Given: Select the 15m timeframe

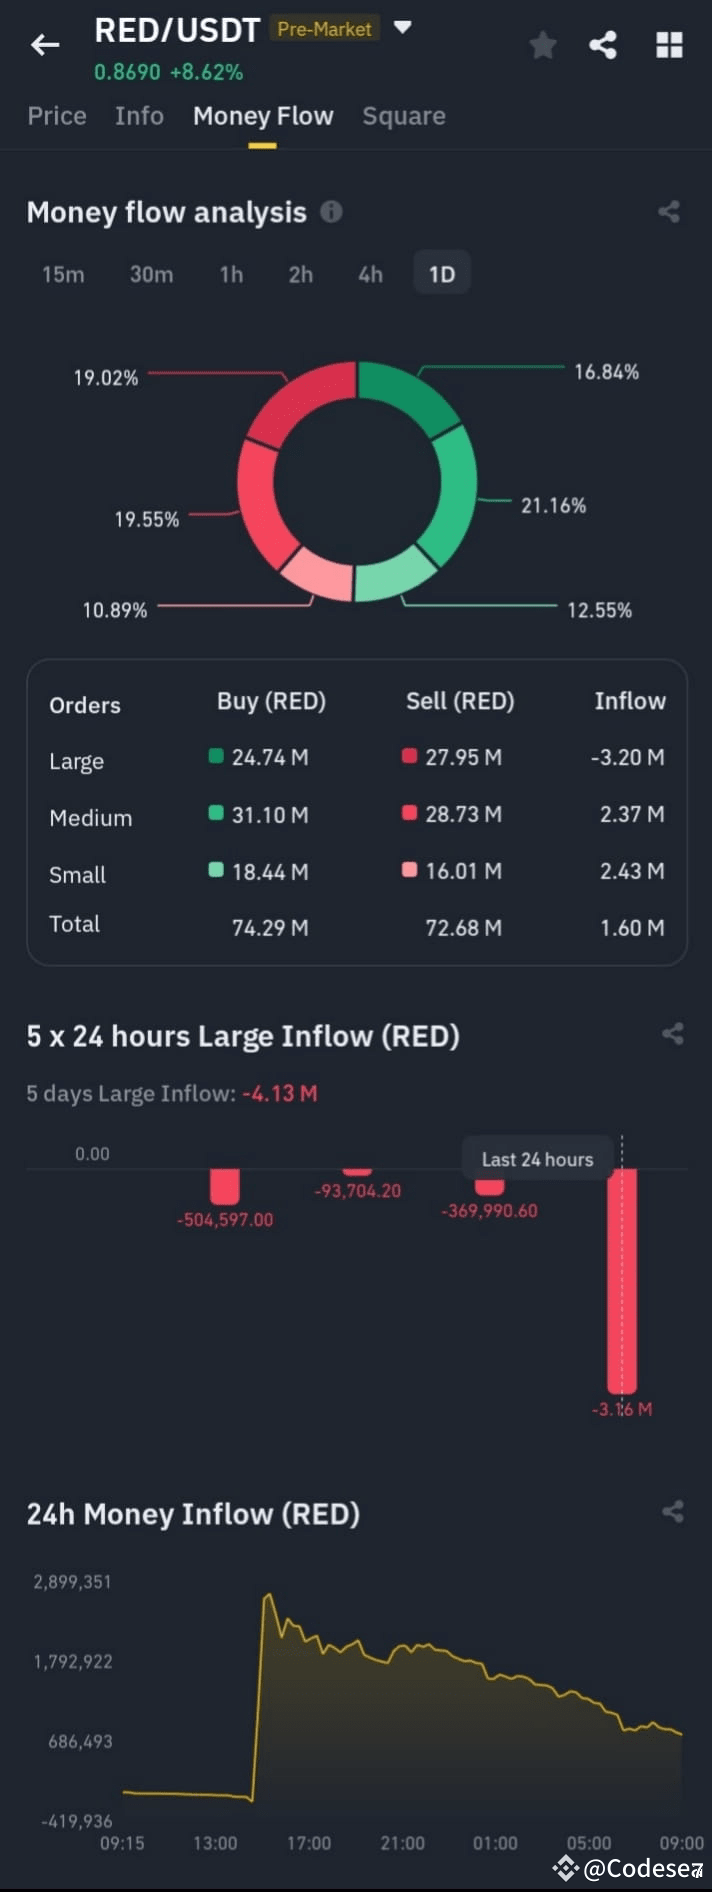Looking at the screenshot, I should [x=62, y=274].
